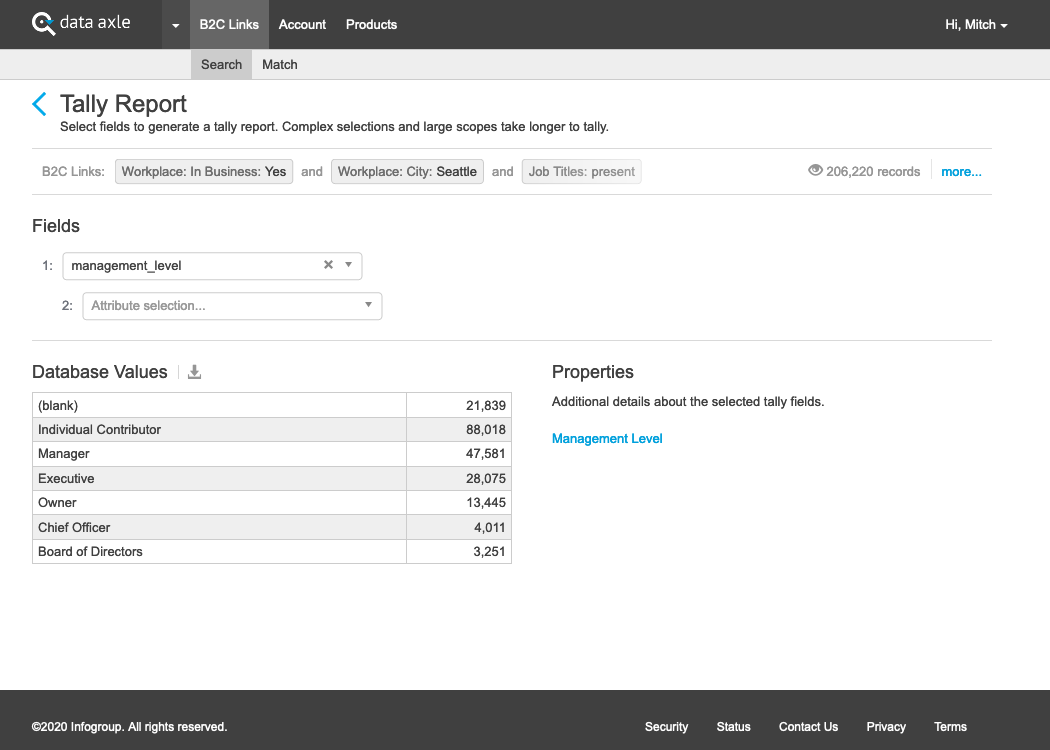Screen dimensions: 1050x750
Task: Click the more... filters link
Action: tap(961, 171)
